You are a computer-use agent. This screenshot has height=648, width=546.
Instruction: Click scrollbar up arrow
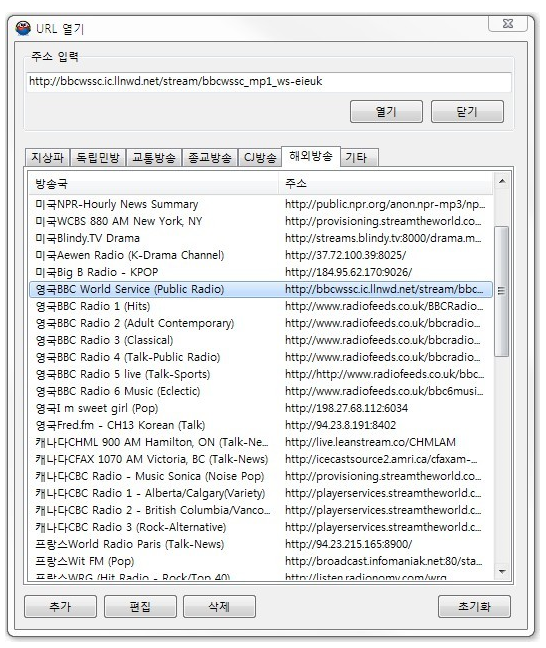pyautogui.click(x=502, y=181)
